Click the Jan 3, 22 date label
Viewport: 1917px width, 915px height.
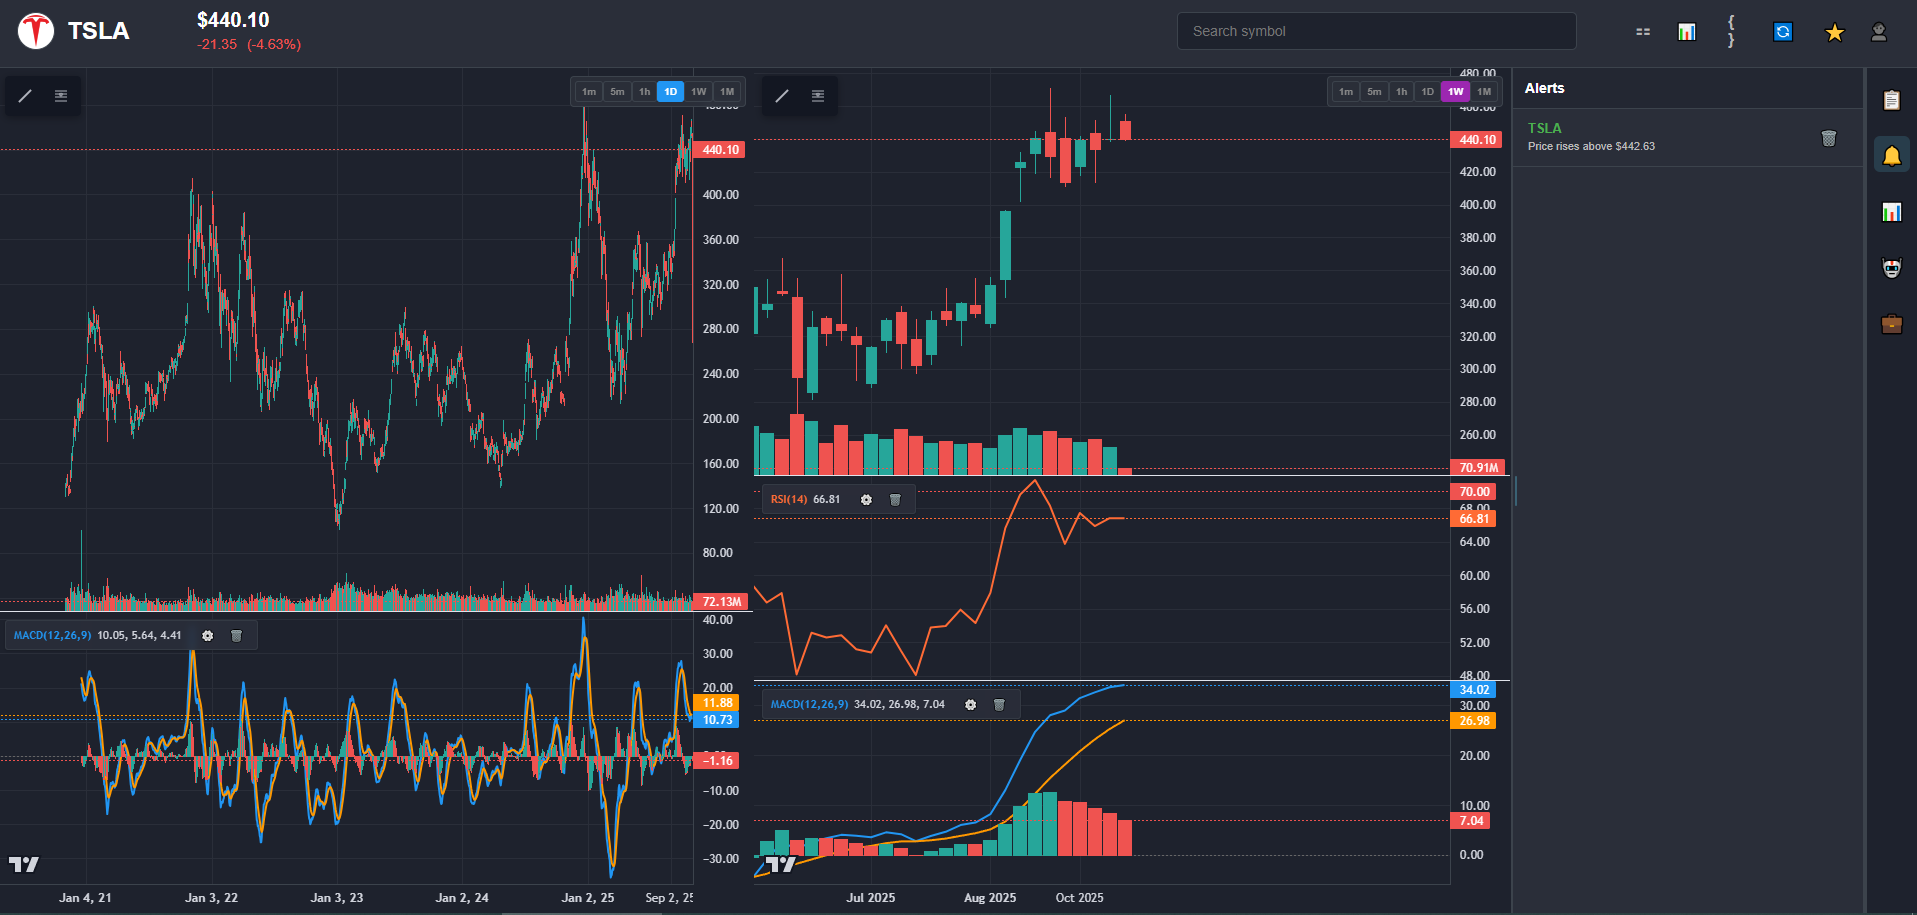pyautogui.click(x=212, y=898)
